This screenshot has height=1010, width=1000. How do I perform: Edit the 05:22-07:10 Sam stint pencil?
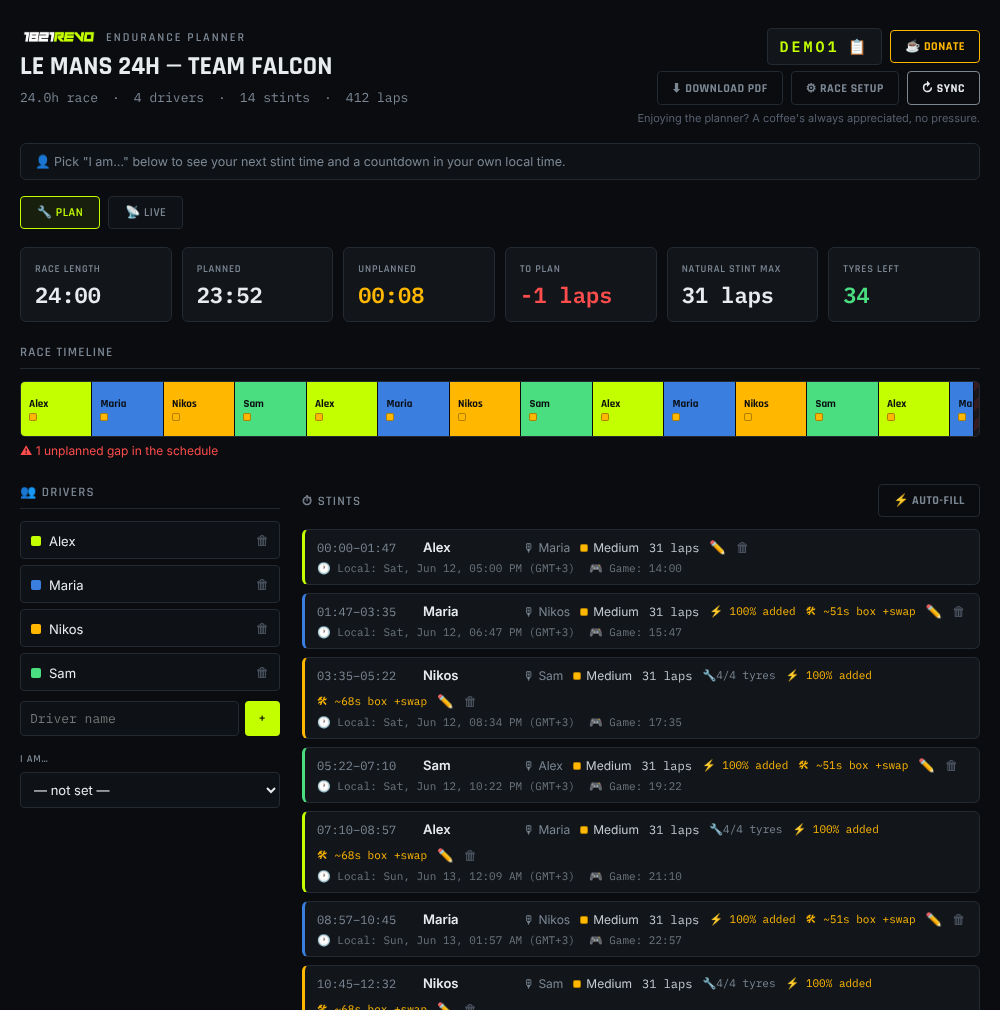[x=926, y=766]
